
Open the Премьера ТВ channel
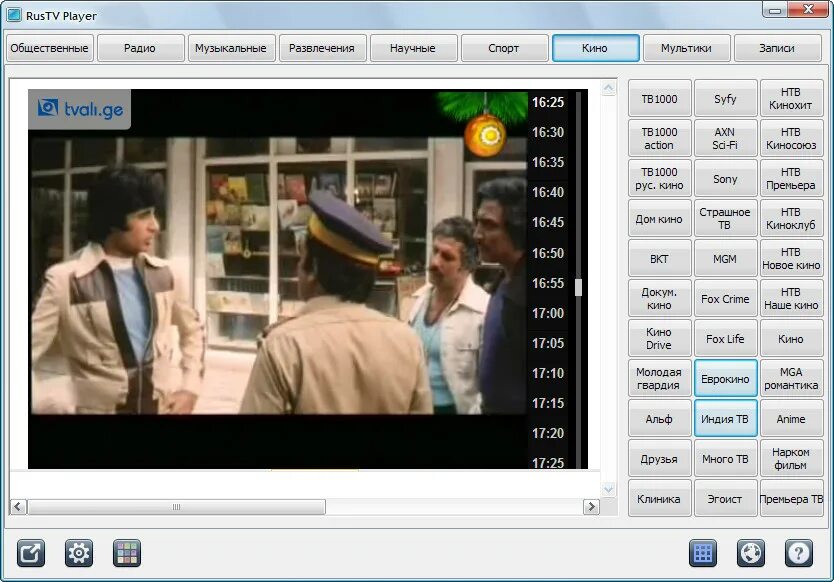click(791, 498)
